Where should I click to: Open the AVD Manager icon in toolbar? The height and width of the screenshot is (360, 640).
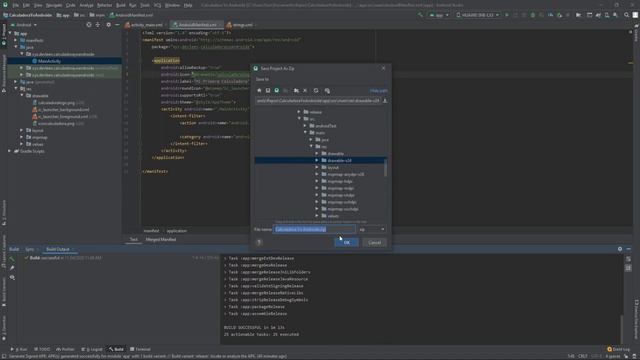(x=607, y=15)
